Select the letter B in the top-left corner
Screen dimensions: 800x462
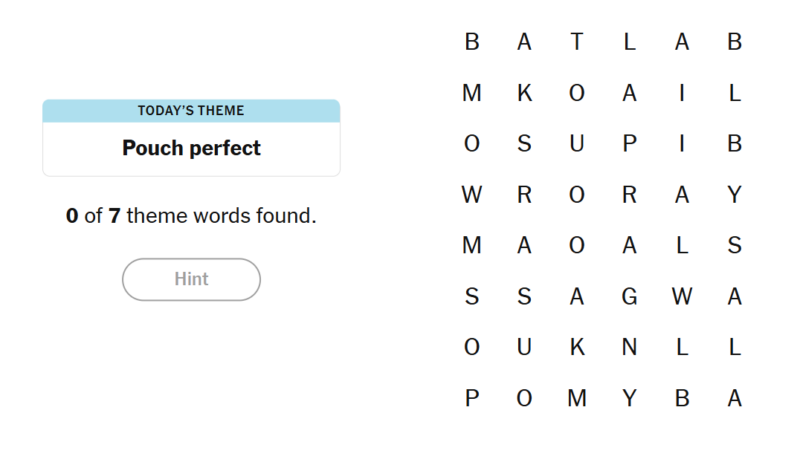coord(472,42)
